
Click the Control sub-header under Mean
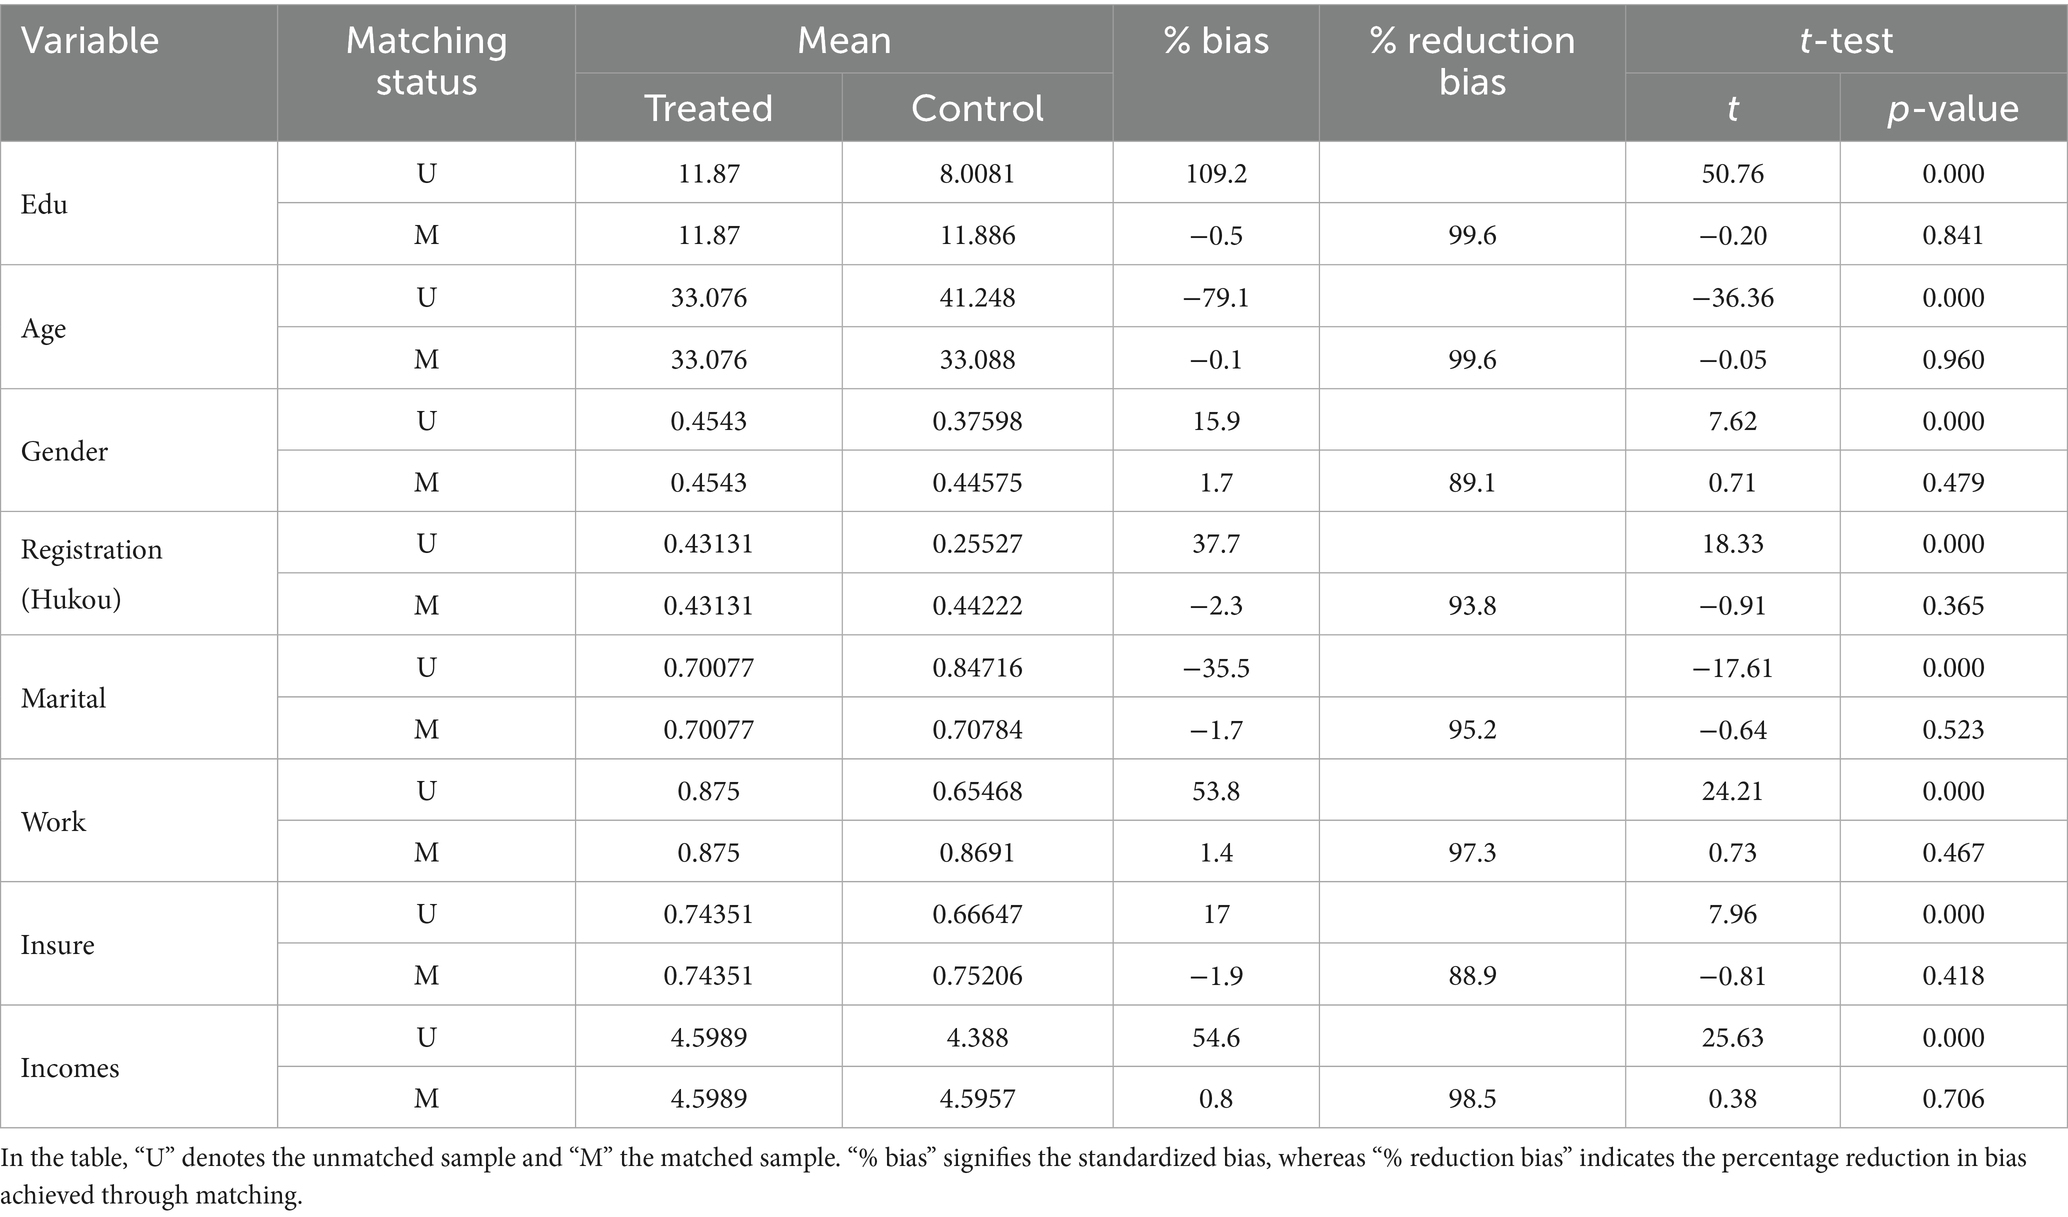[977, 108]
